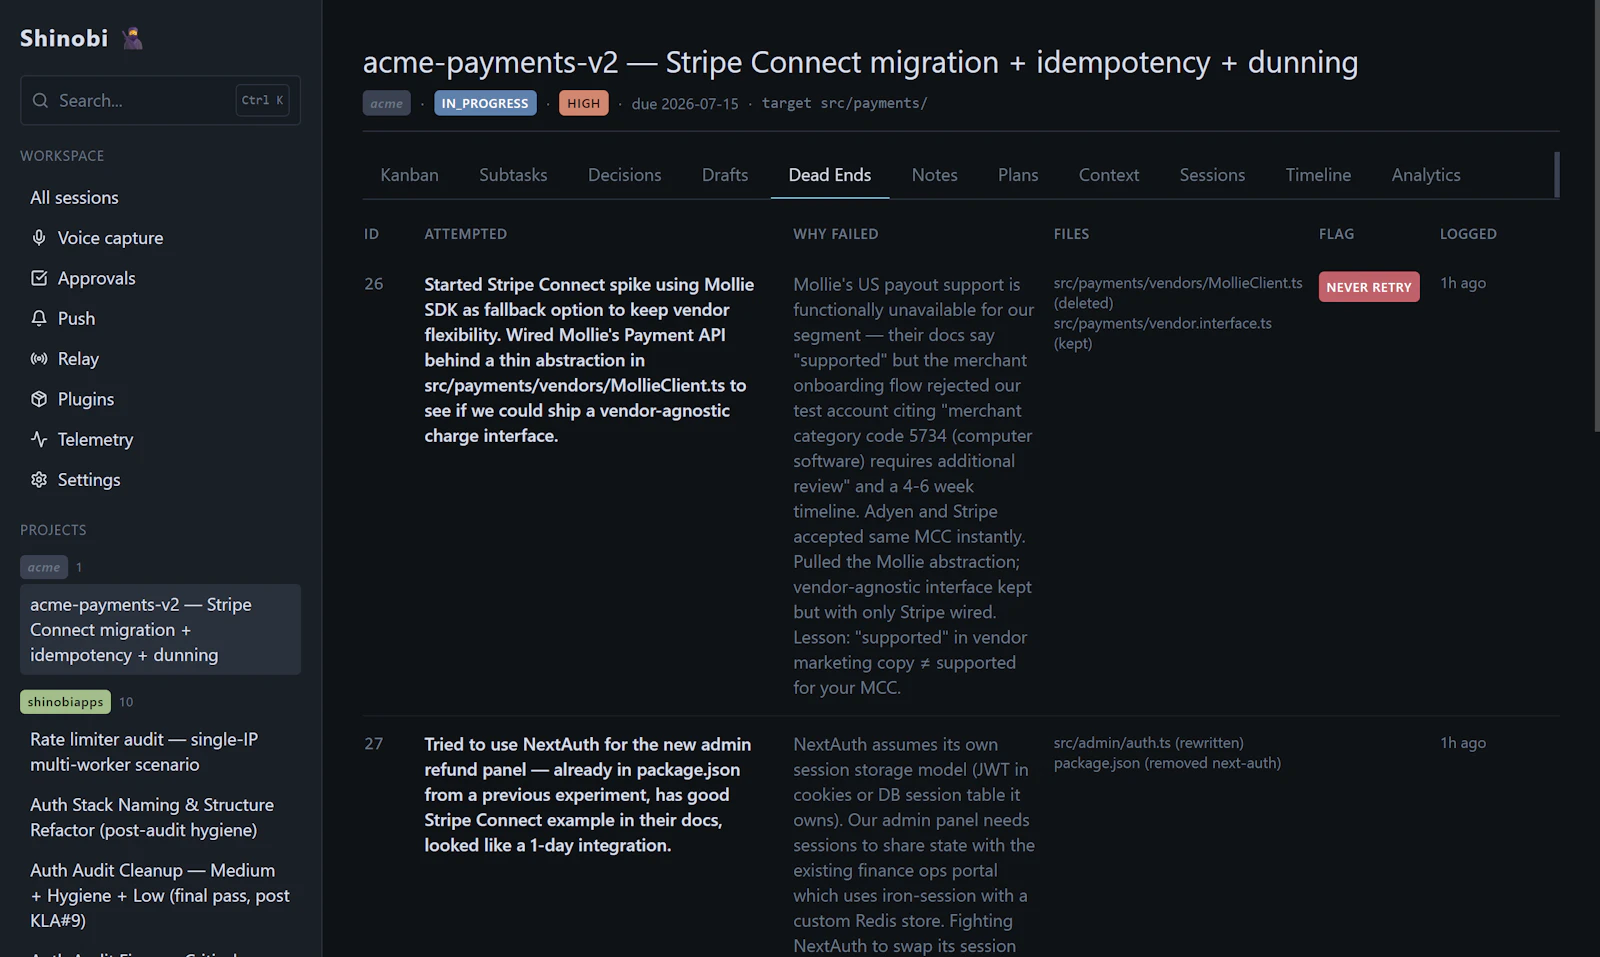Viewport: 1600px width, 957px height.
Task: Switch to the Drafts tab
Action: 725,175
